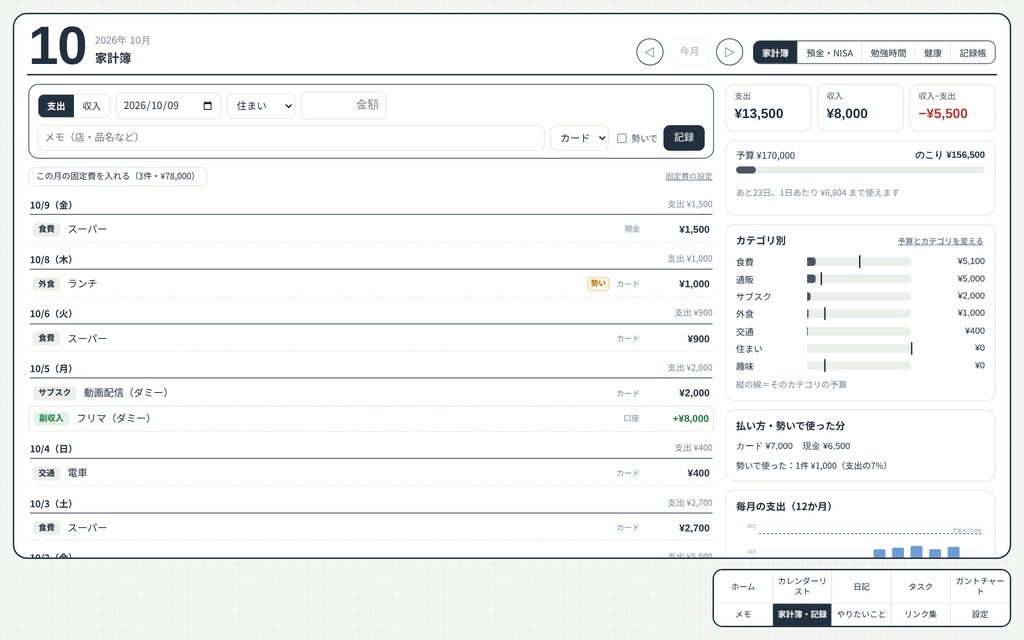1024x640 pixels.
Task: Check the 勢いで checkbox
Action: [622, 138]
